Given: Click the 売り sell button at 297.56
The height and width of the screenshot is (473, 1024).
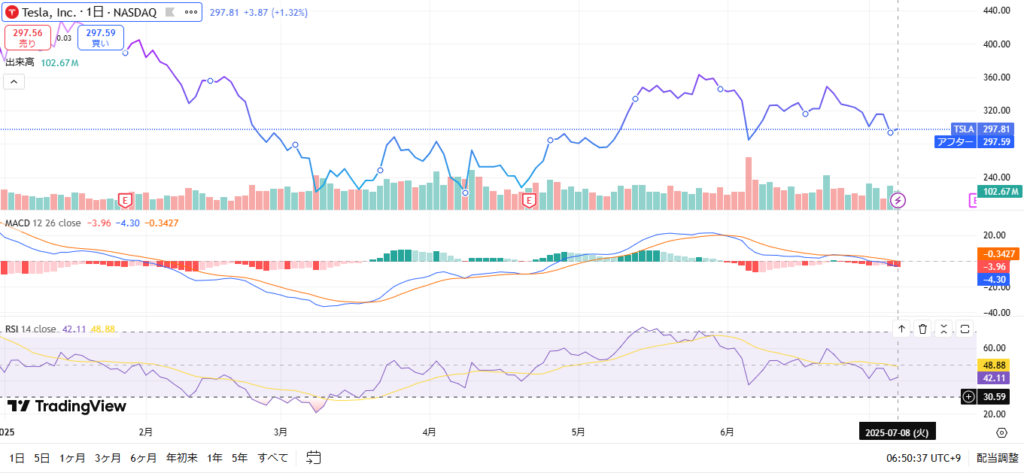Looking at the screenshot, I should [x=26, y=38].
